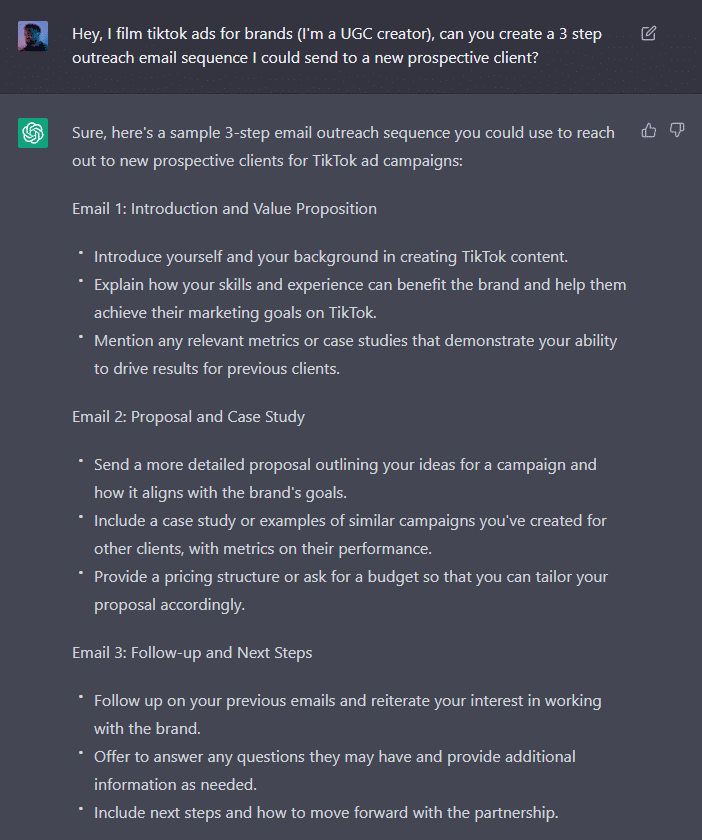Give the response a thumbs up
The width and height of the screenshot is (702, 840).
point(648,130)
